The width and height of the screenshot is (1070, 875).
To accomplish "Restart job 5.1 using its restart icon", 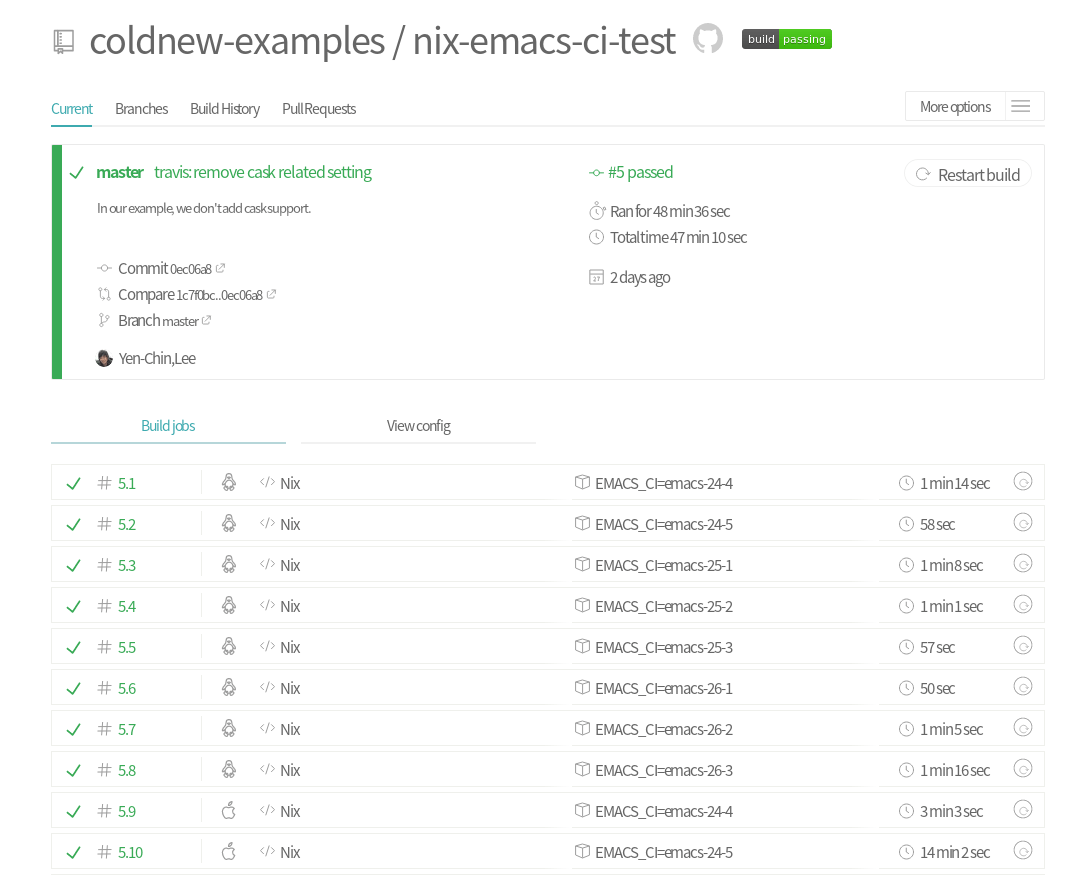I will coord(1023,482).
